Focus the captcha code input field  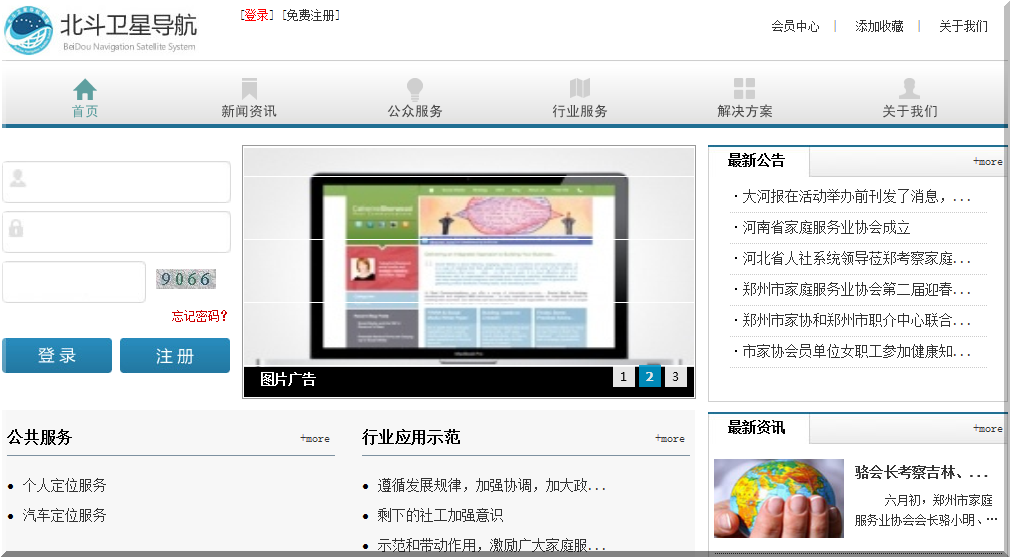[74, 282]
